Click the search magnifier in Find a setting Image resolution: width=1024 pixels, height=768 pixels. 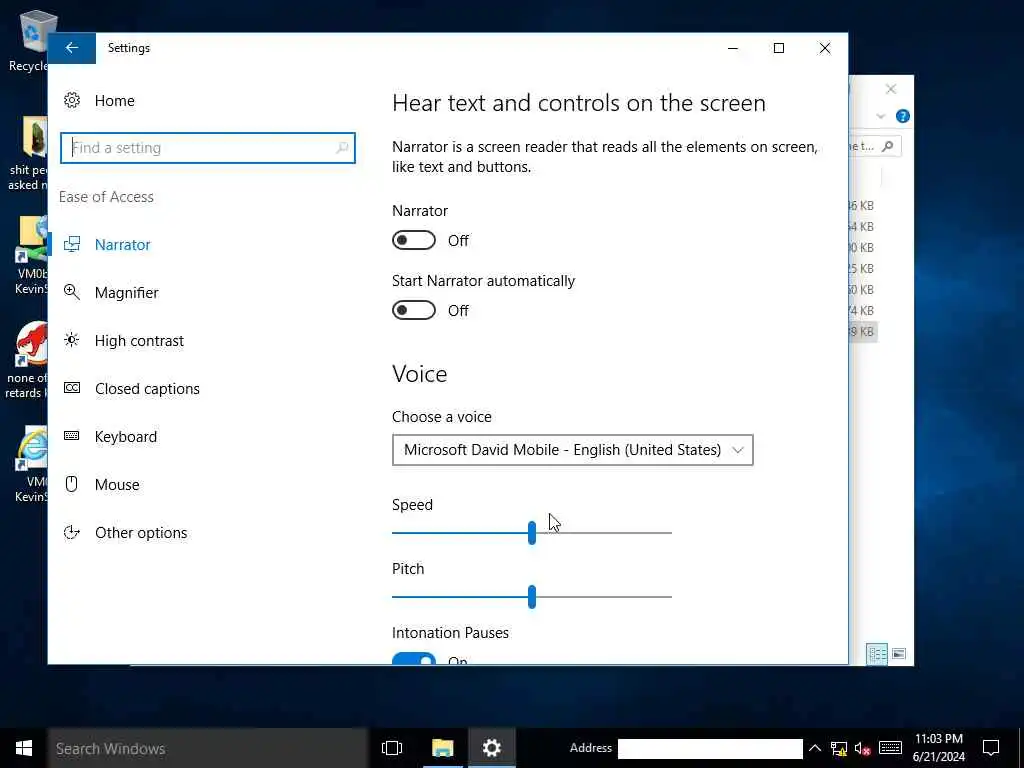click(342, 148)
